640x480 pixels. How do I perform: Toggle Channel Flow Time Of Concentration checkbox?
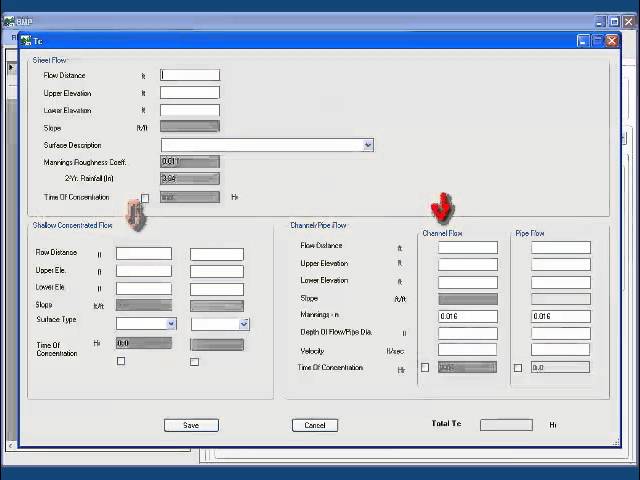point(425,367)
